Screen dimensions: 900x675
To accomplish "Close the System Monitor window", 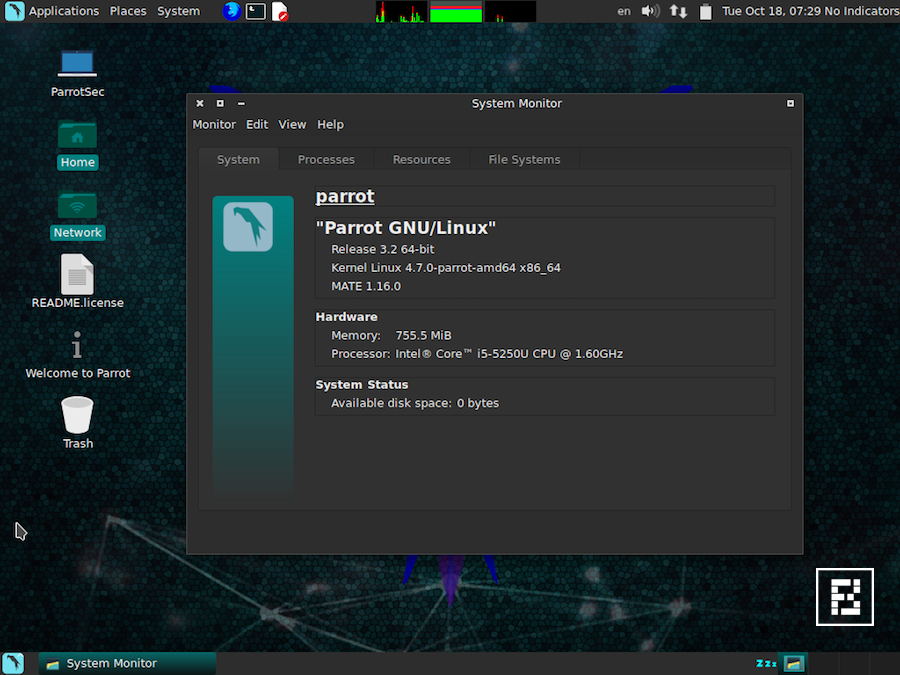I will tap(200, 103).
